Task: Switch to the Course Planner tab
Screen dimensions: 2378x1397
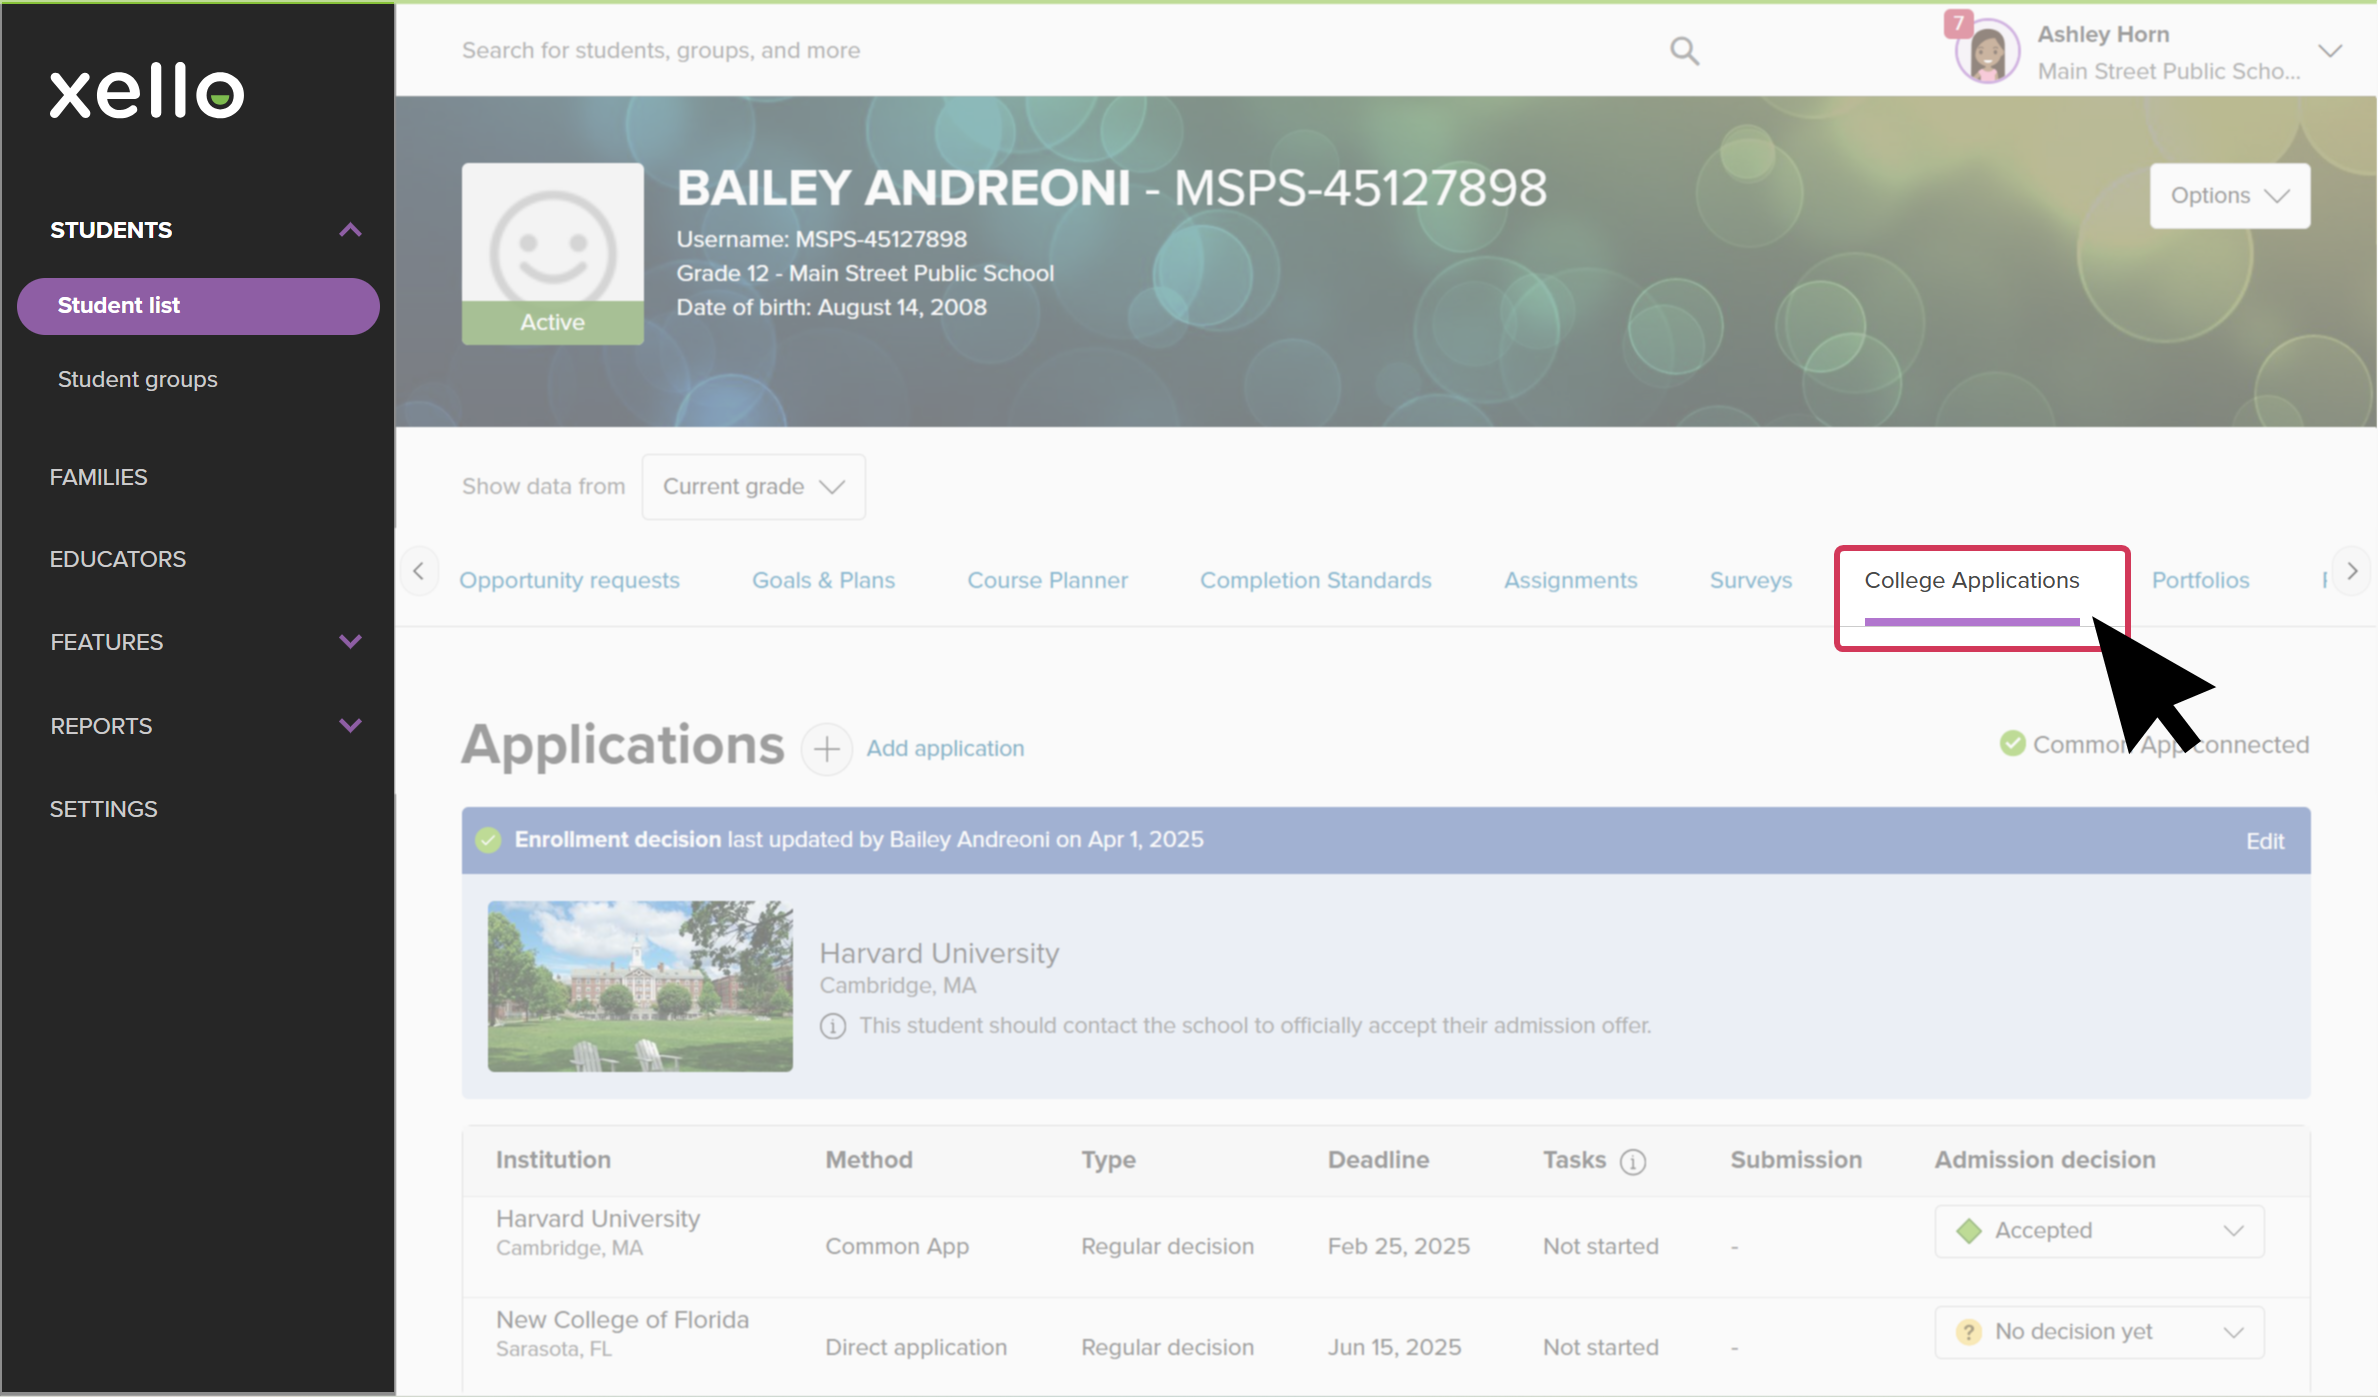Action: [x=1047, y=580]
